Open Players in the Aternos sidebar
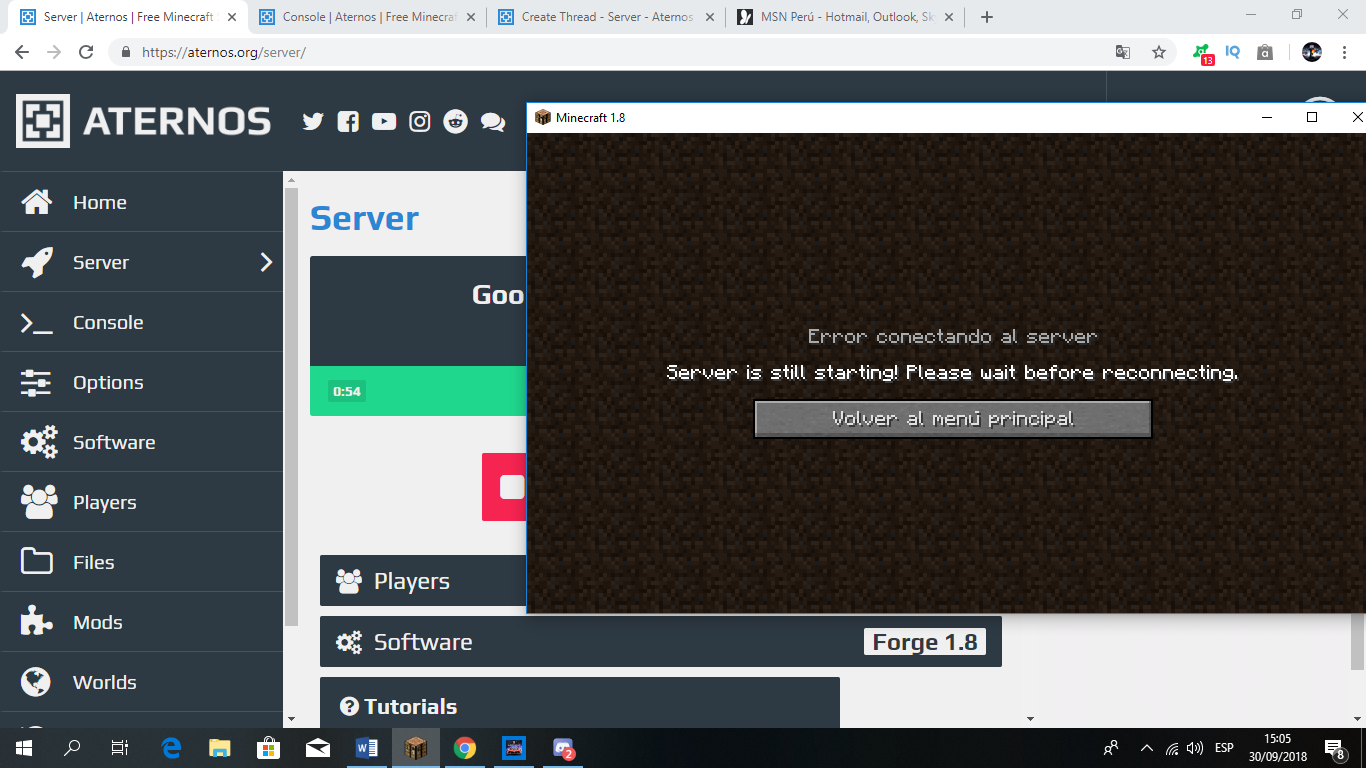The width and height of the screenshot is (1366, 768). pyautogui.click(x=142, y=502)
